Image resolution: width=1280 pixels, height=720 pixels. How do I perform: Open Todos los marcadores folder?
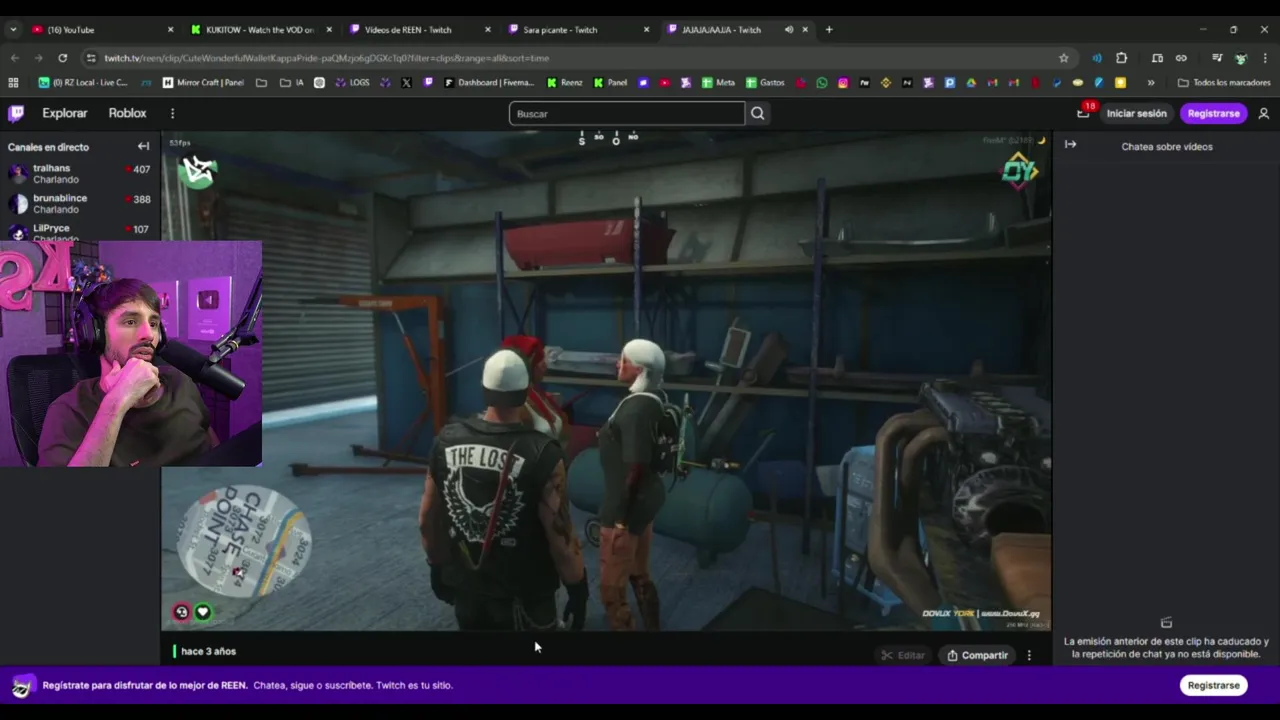[1224, 83]
